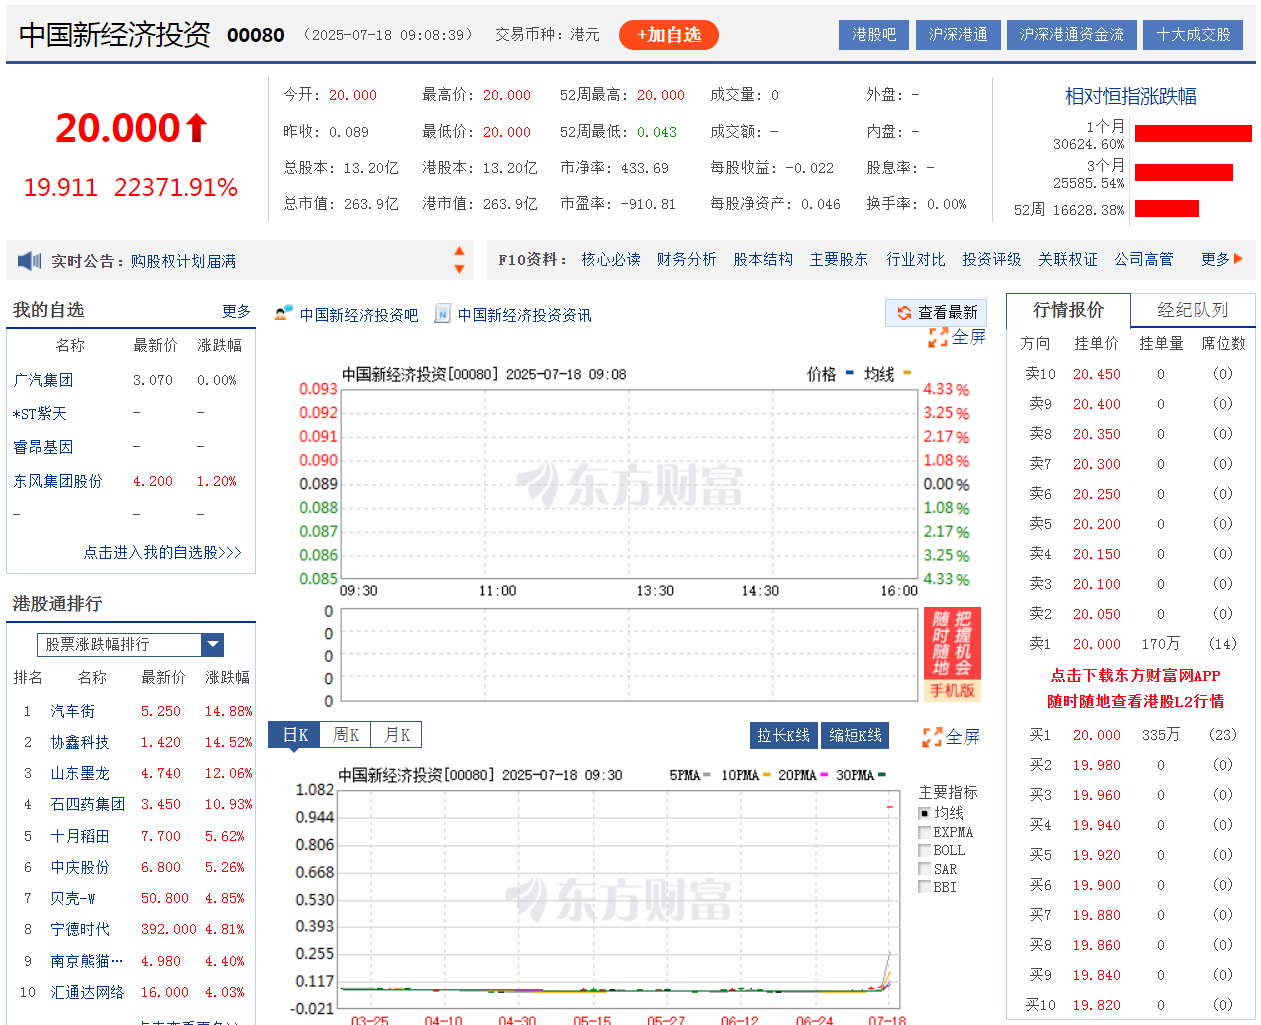Screen dimensions: 1261x1025
Task: Enable the BBI indicator
Action: [x=924, y=887]
